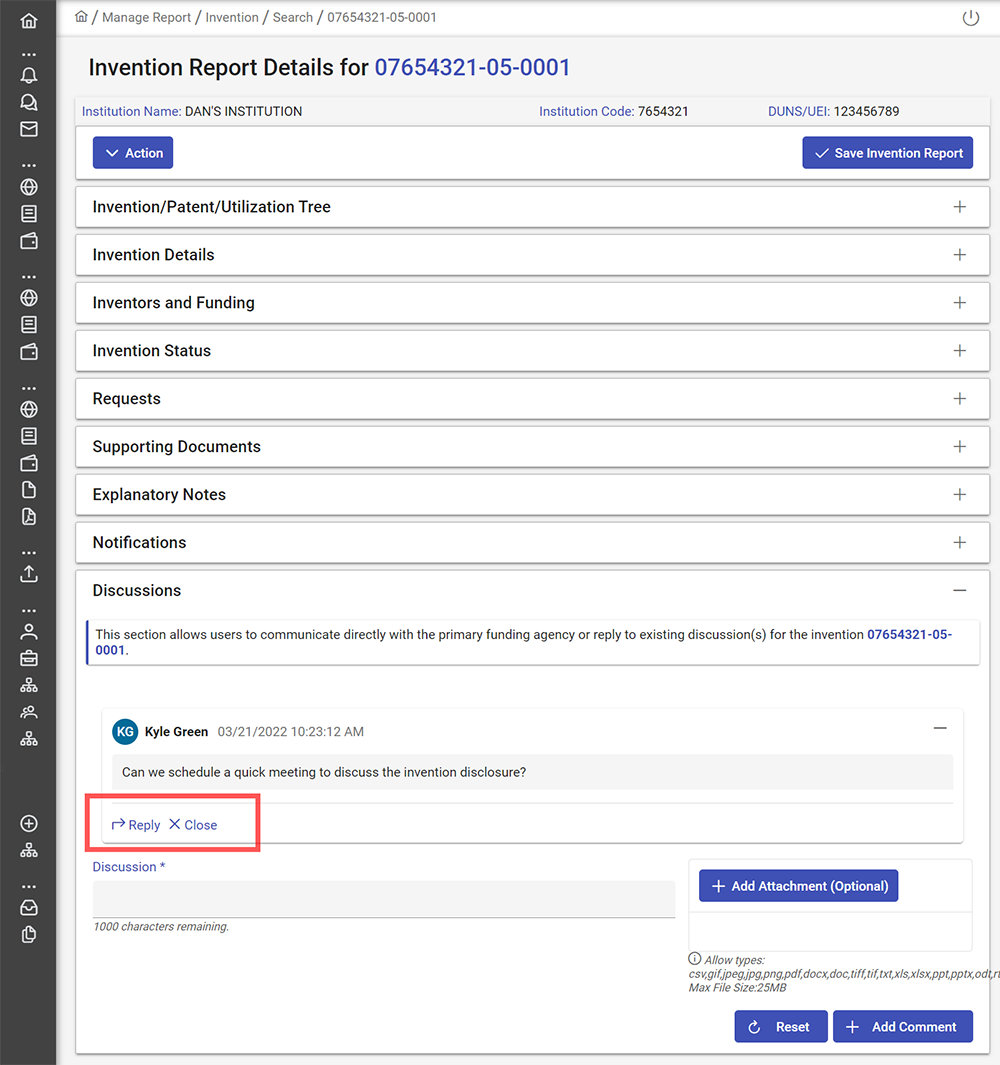Click the plus circle icon in sidebar
This screenshot has height=1065, width=1000.
(29, 823)
